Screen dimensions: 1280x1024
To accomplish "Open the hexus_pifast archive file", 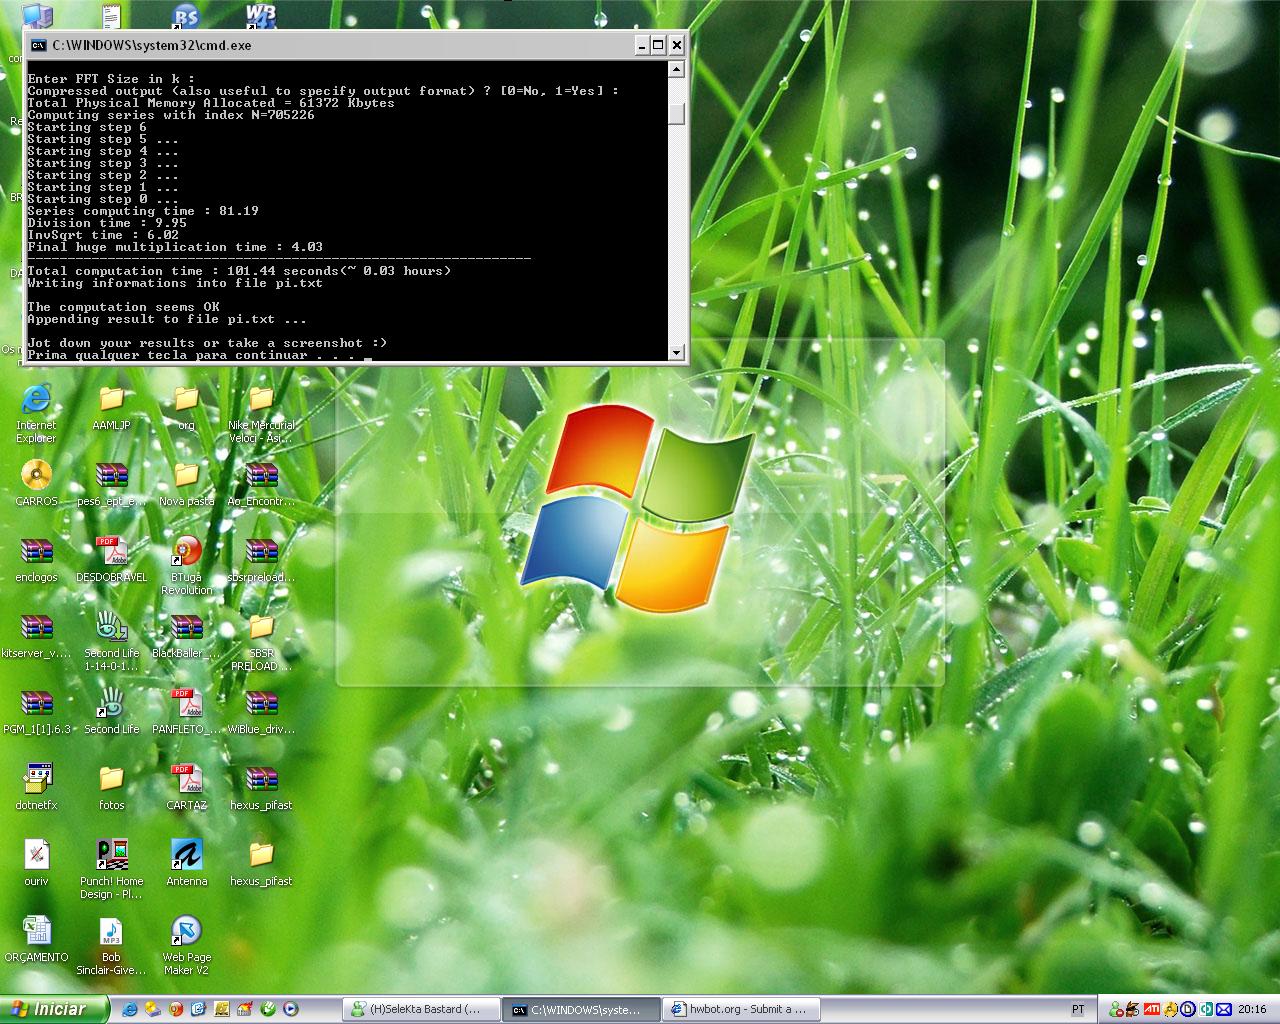I will tap(261, 779).
